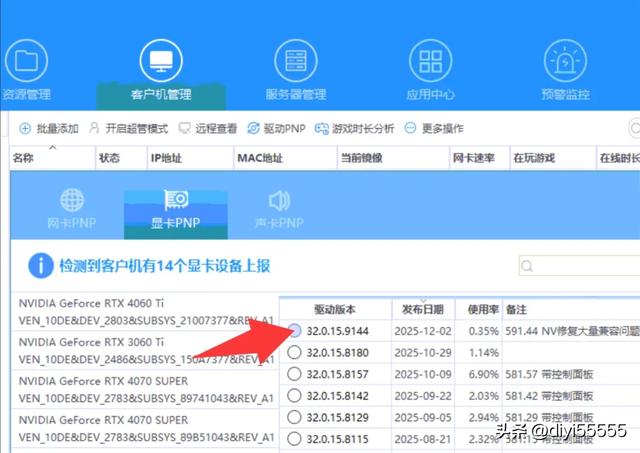Click the 581.57 带控制面板 note

click(549, 374)
